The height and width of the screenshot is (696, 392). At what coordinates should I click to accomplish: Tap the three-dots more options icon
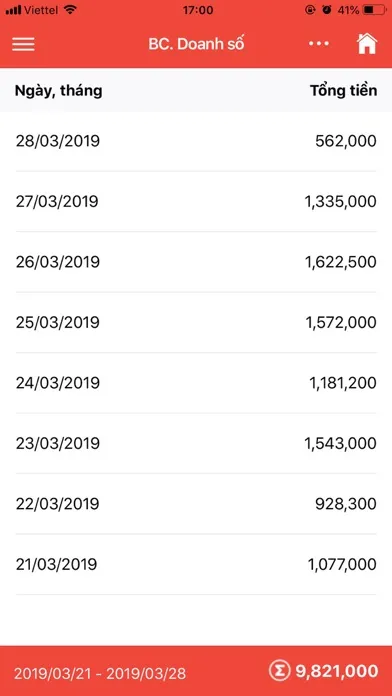click(319, 44)
